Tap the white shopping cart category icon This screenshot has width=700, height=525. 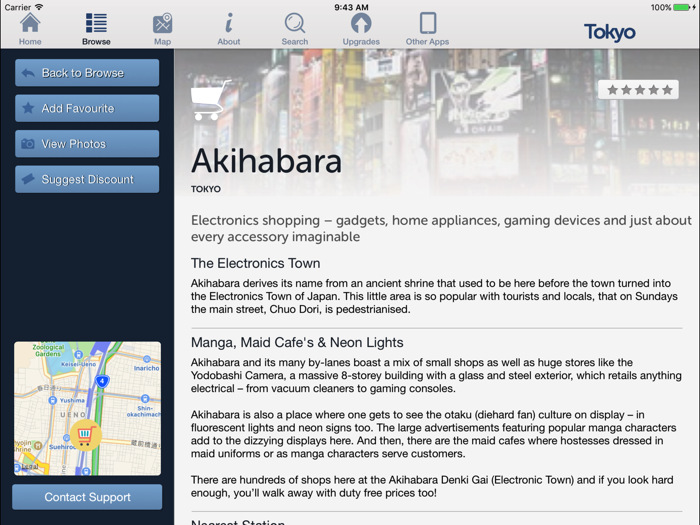tap(210, 100)
